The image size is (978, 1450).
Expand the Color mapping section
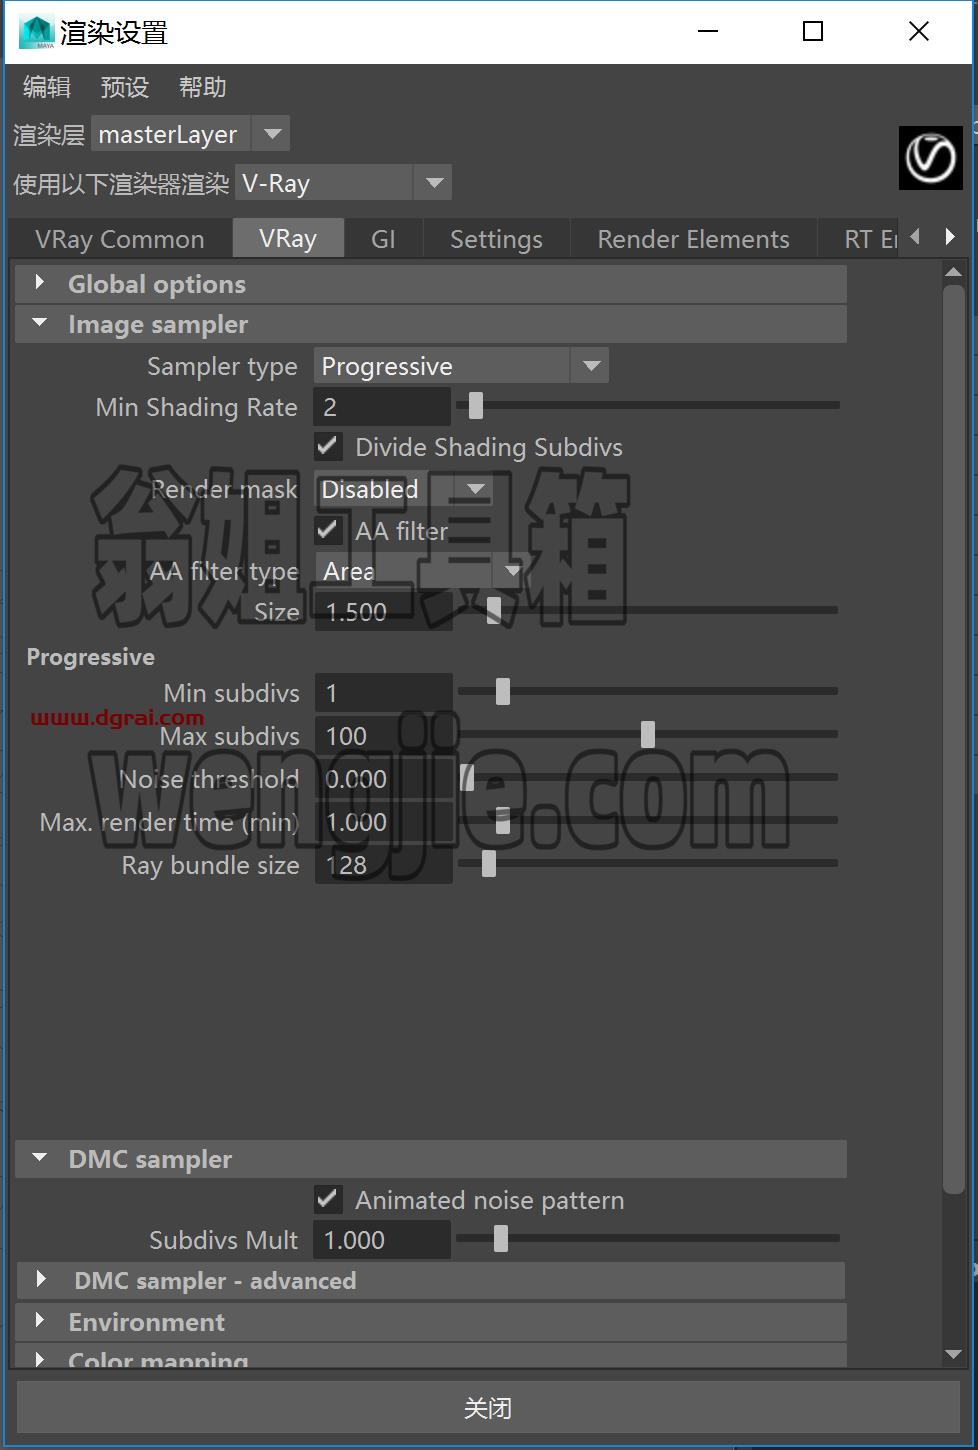point(431,1357)
